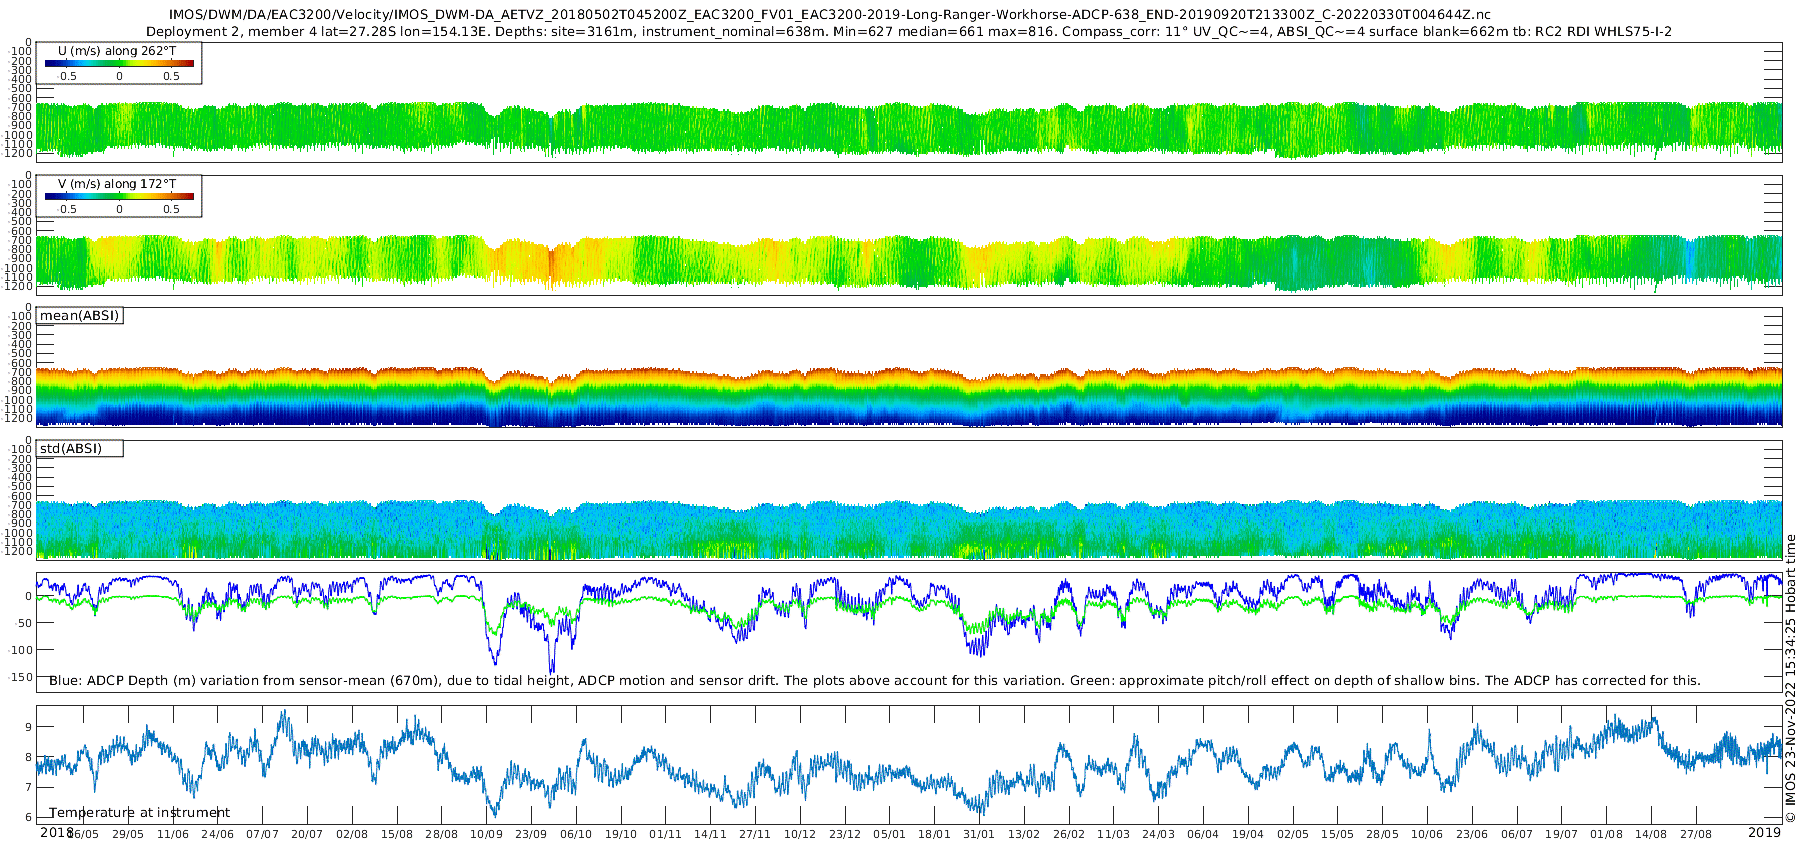
Task: Click the 2018 year label
Action: click(56, 832)
